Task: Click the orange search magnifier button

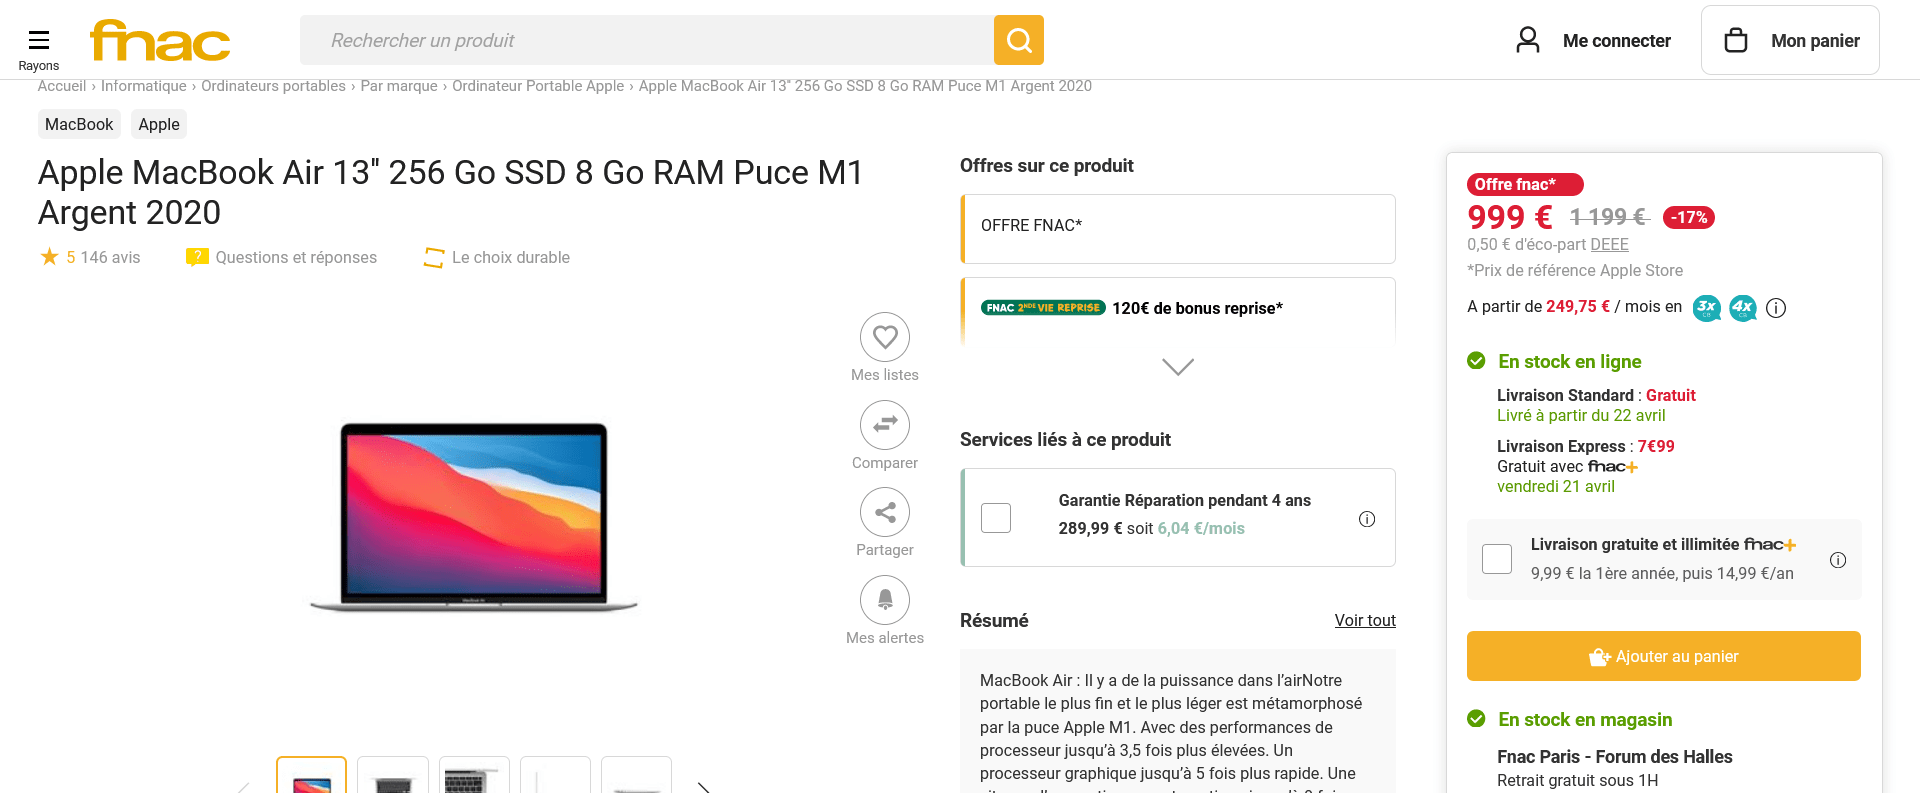Action: pos(1019,40)
